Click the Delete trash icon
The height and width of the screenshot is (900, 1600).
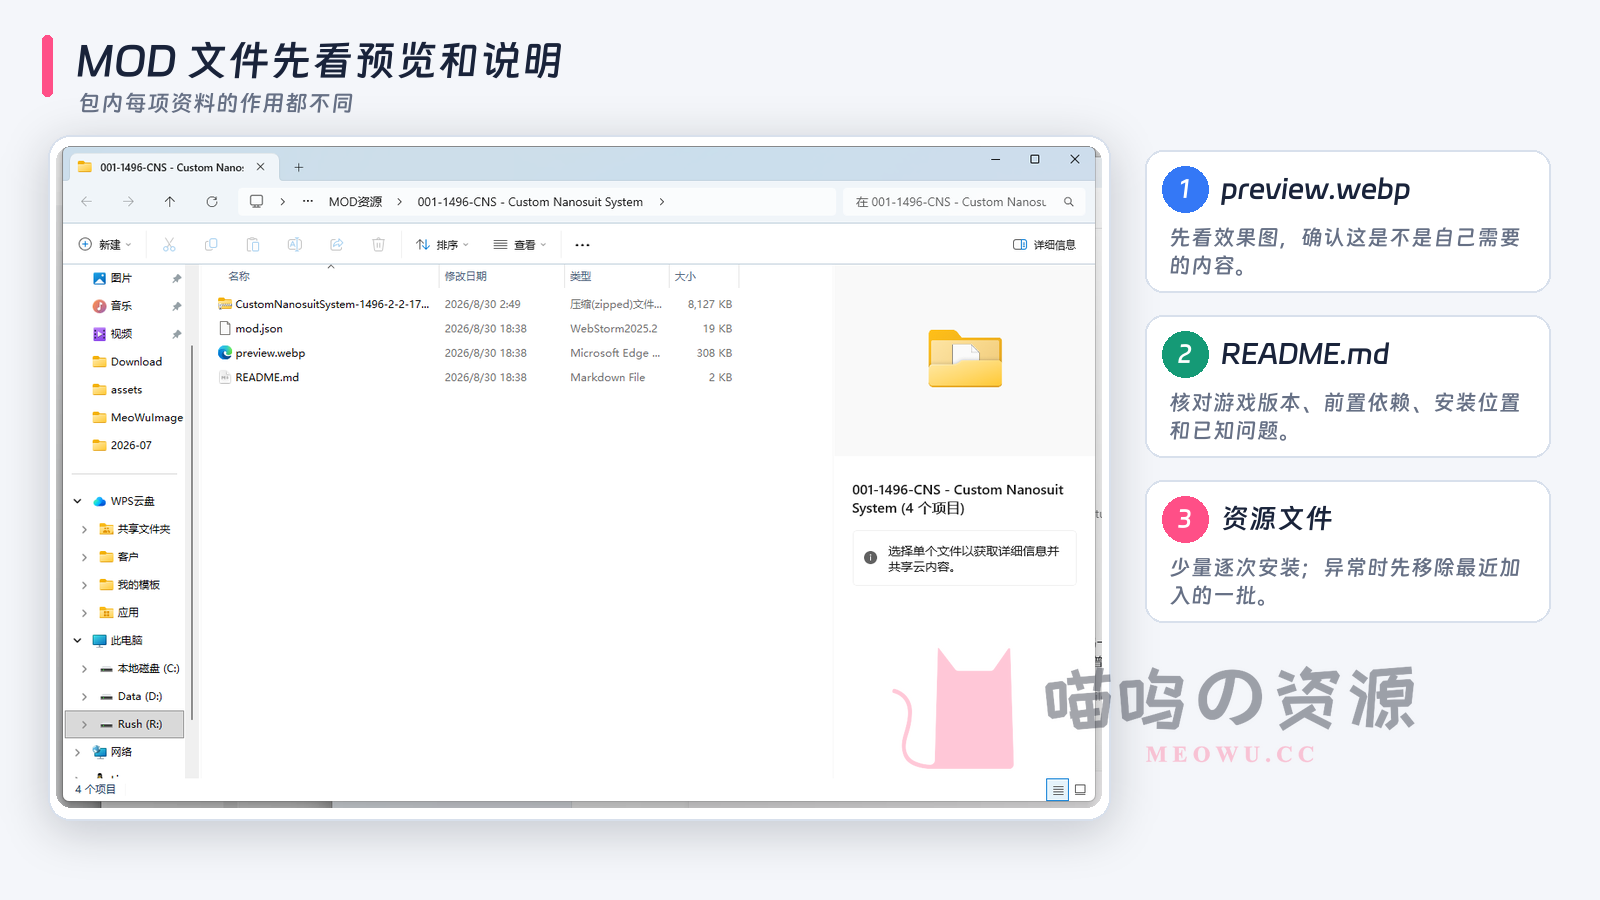point(379,244)
